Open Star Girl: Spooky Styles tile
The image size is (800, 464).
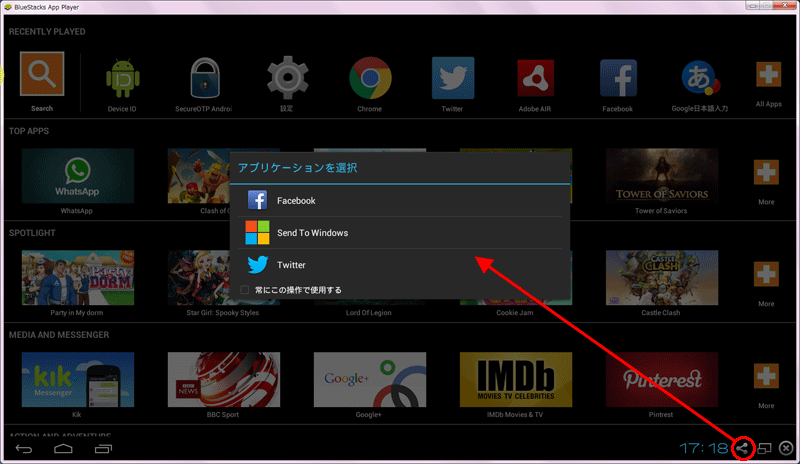(x=198, y=278)
